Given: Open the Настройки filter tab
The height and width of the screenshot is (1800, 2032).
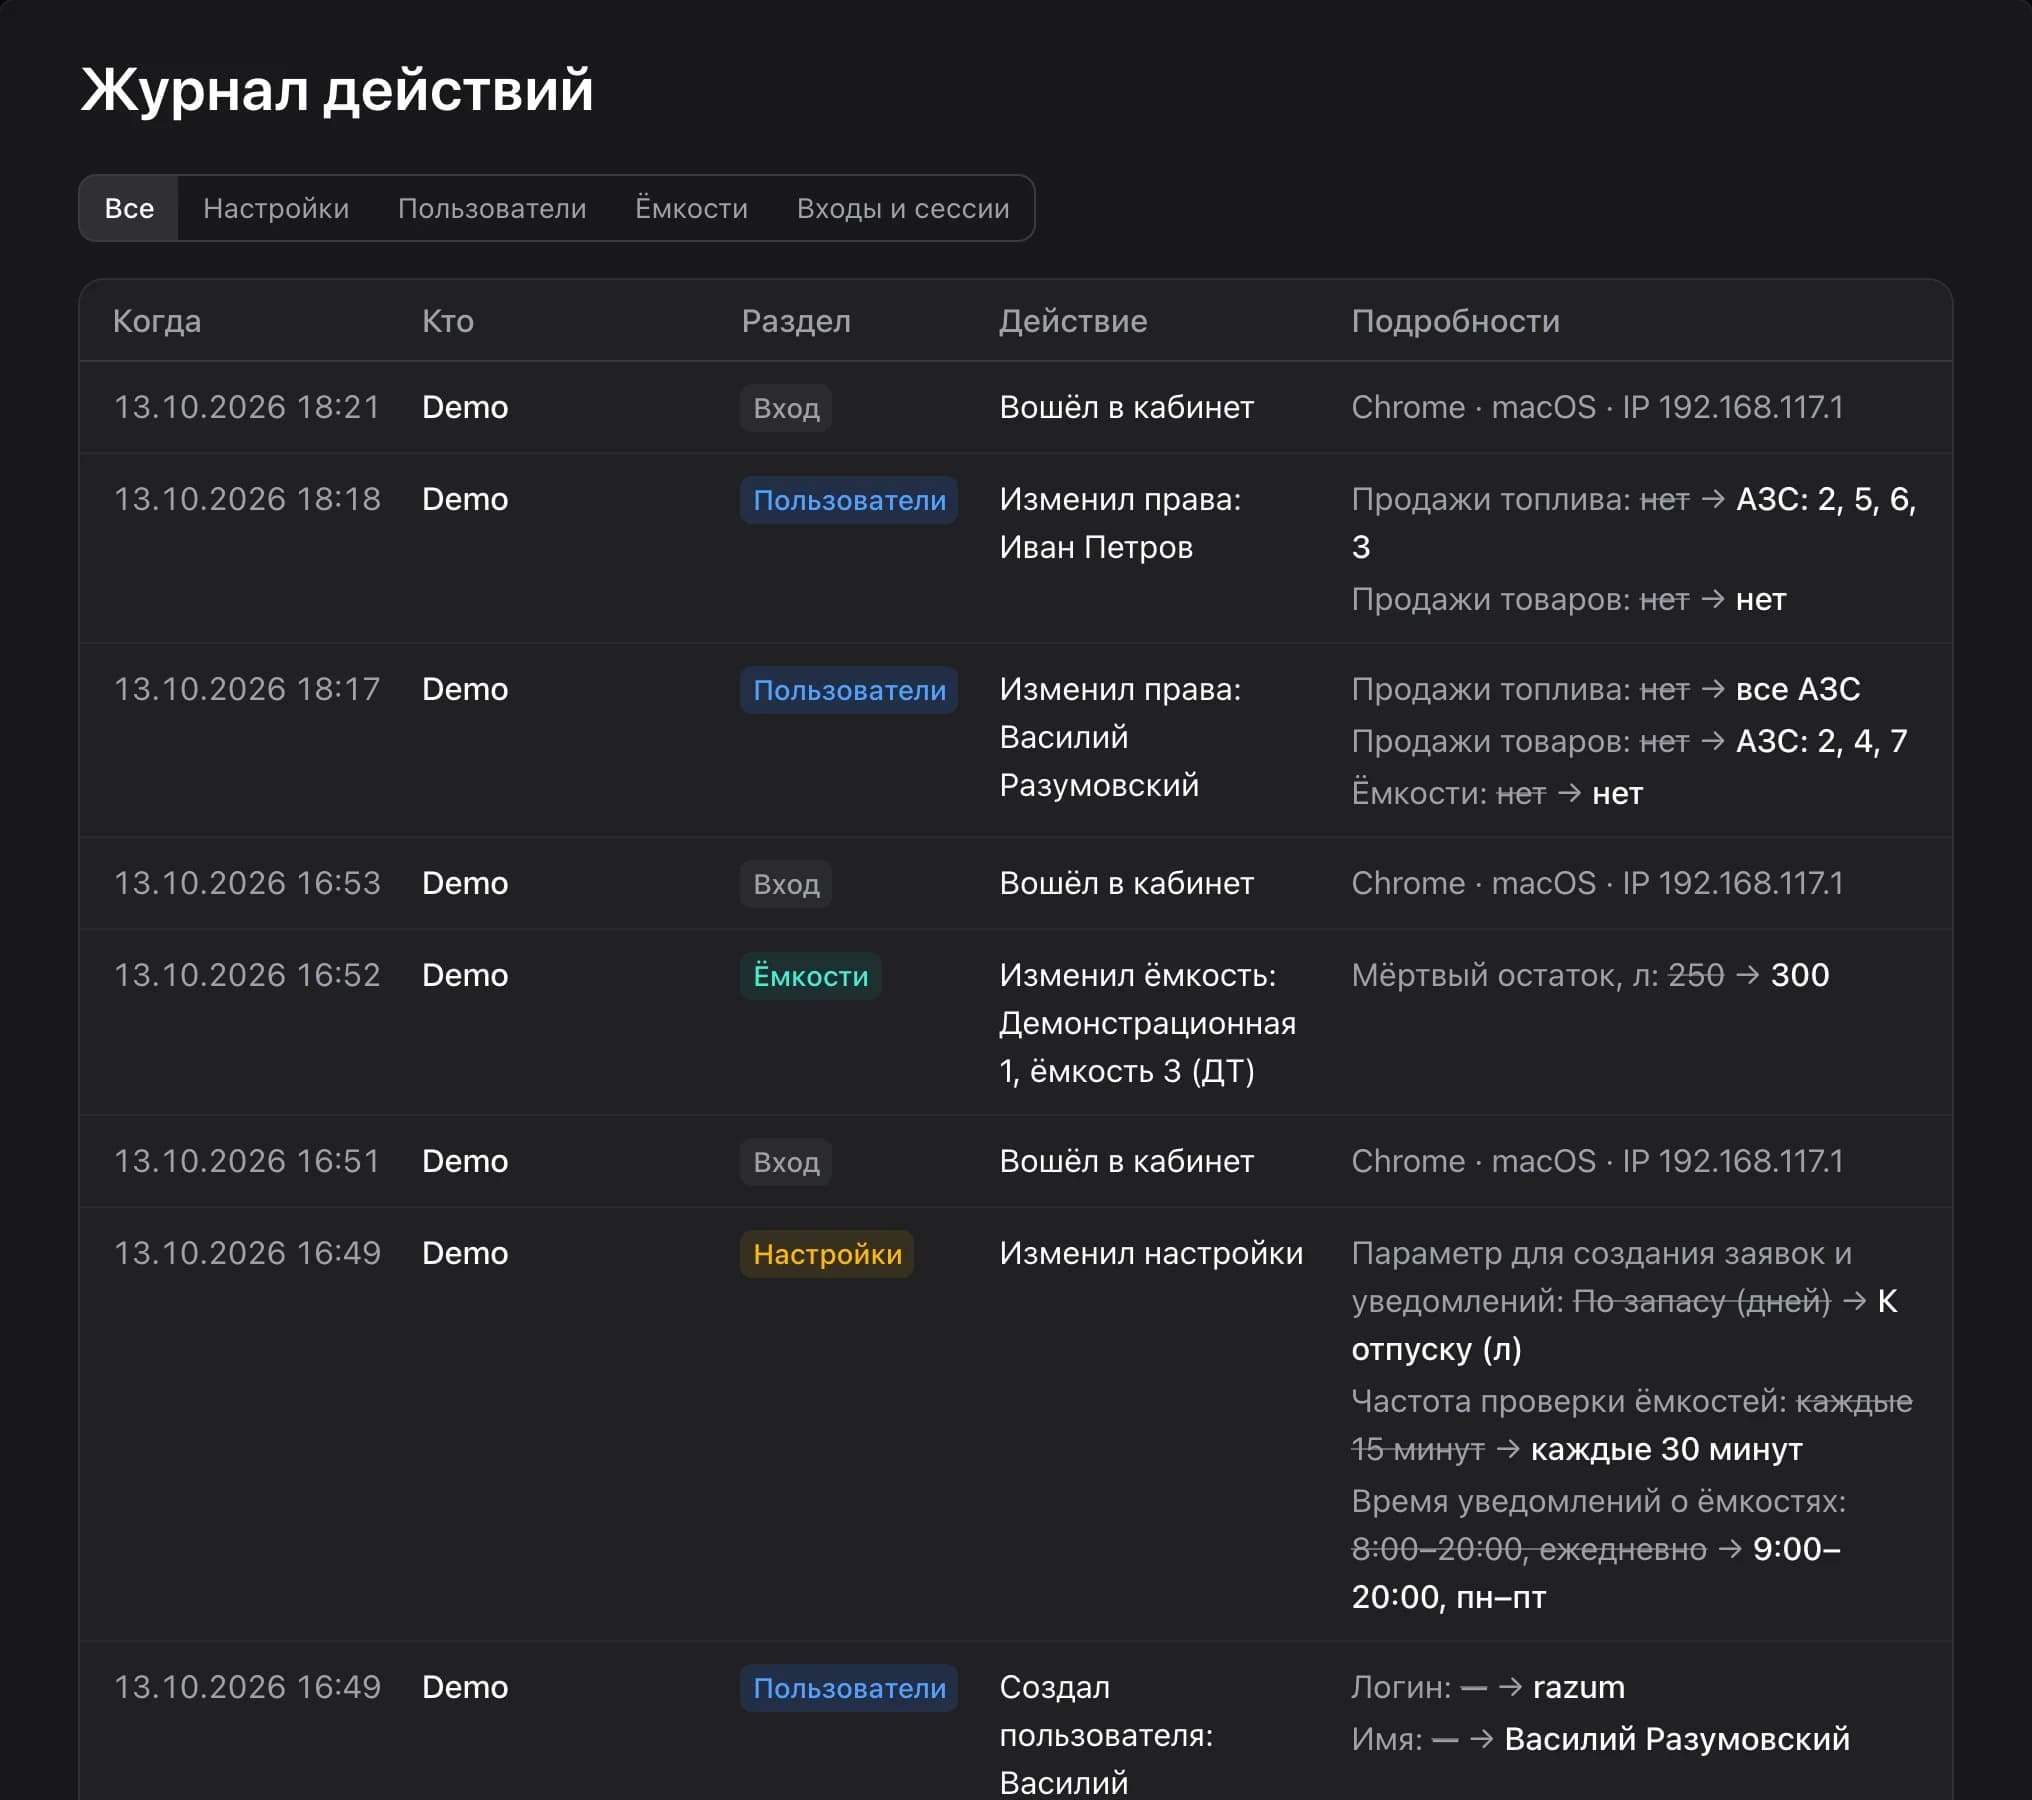Looking at the screenshot, I should (276, 208).
